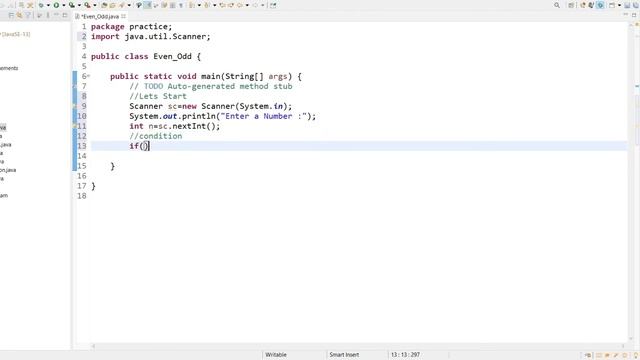Click the Open Perspective icon
640x360 pixels.
click(571, 5)
